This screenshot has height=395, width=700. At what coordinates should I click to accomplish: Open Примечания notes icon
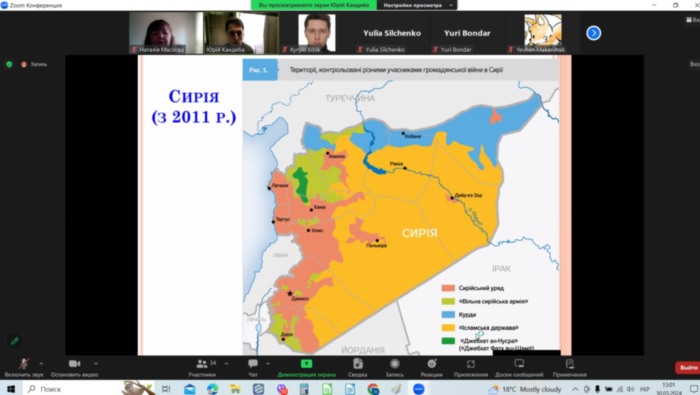[x=570, y=368]
